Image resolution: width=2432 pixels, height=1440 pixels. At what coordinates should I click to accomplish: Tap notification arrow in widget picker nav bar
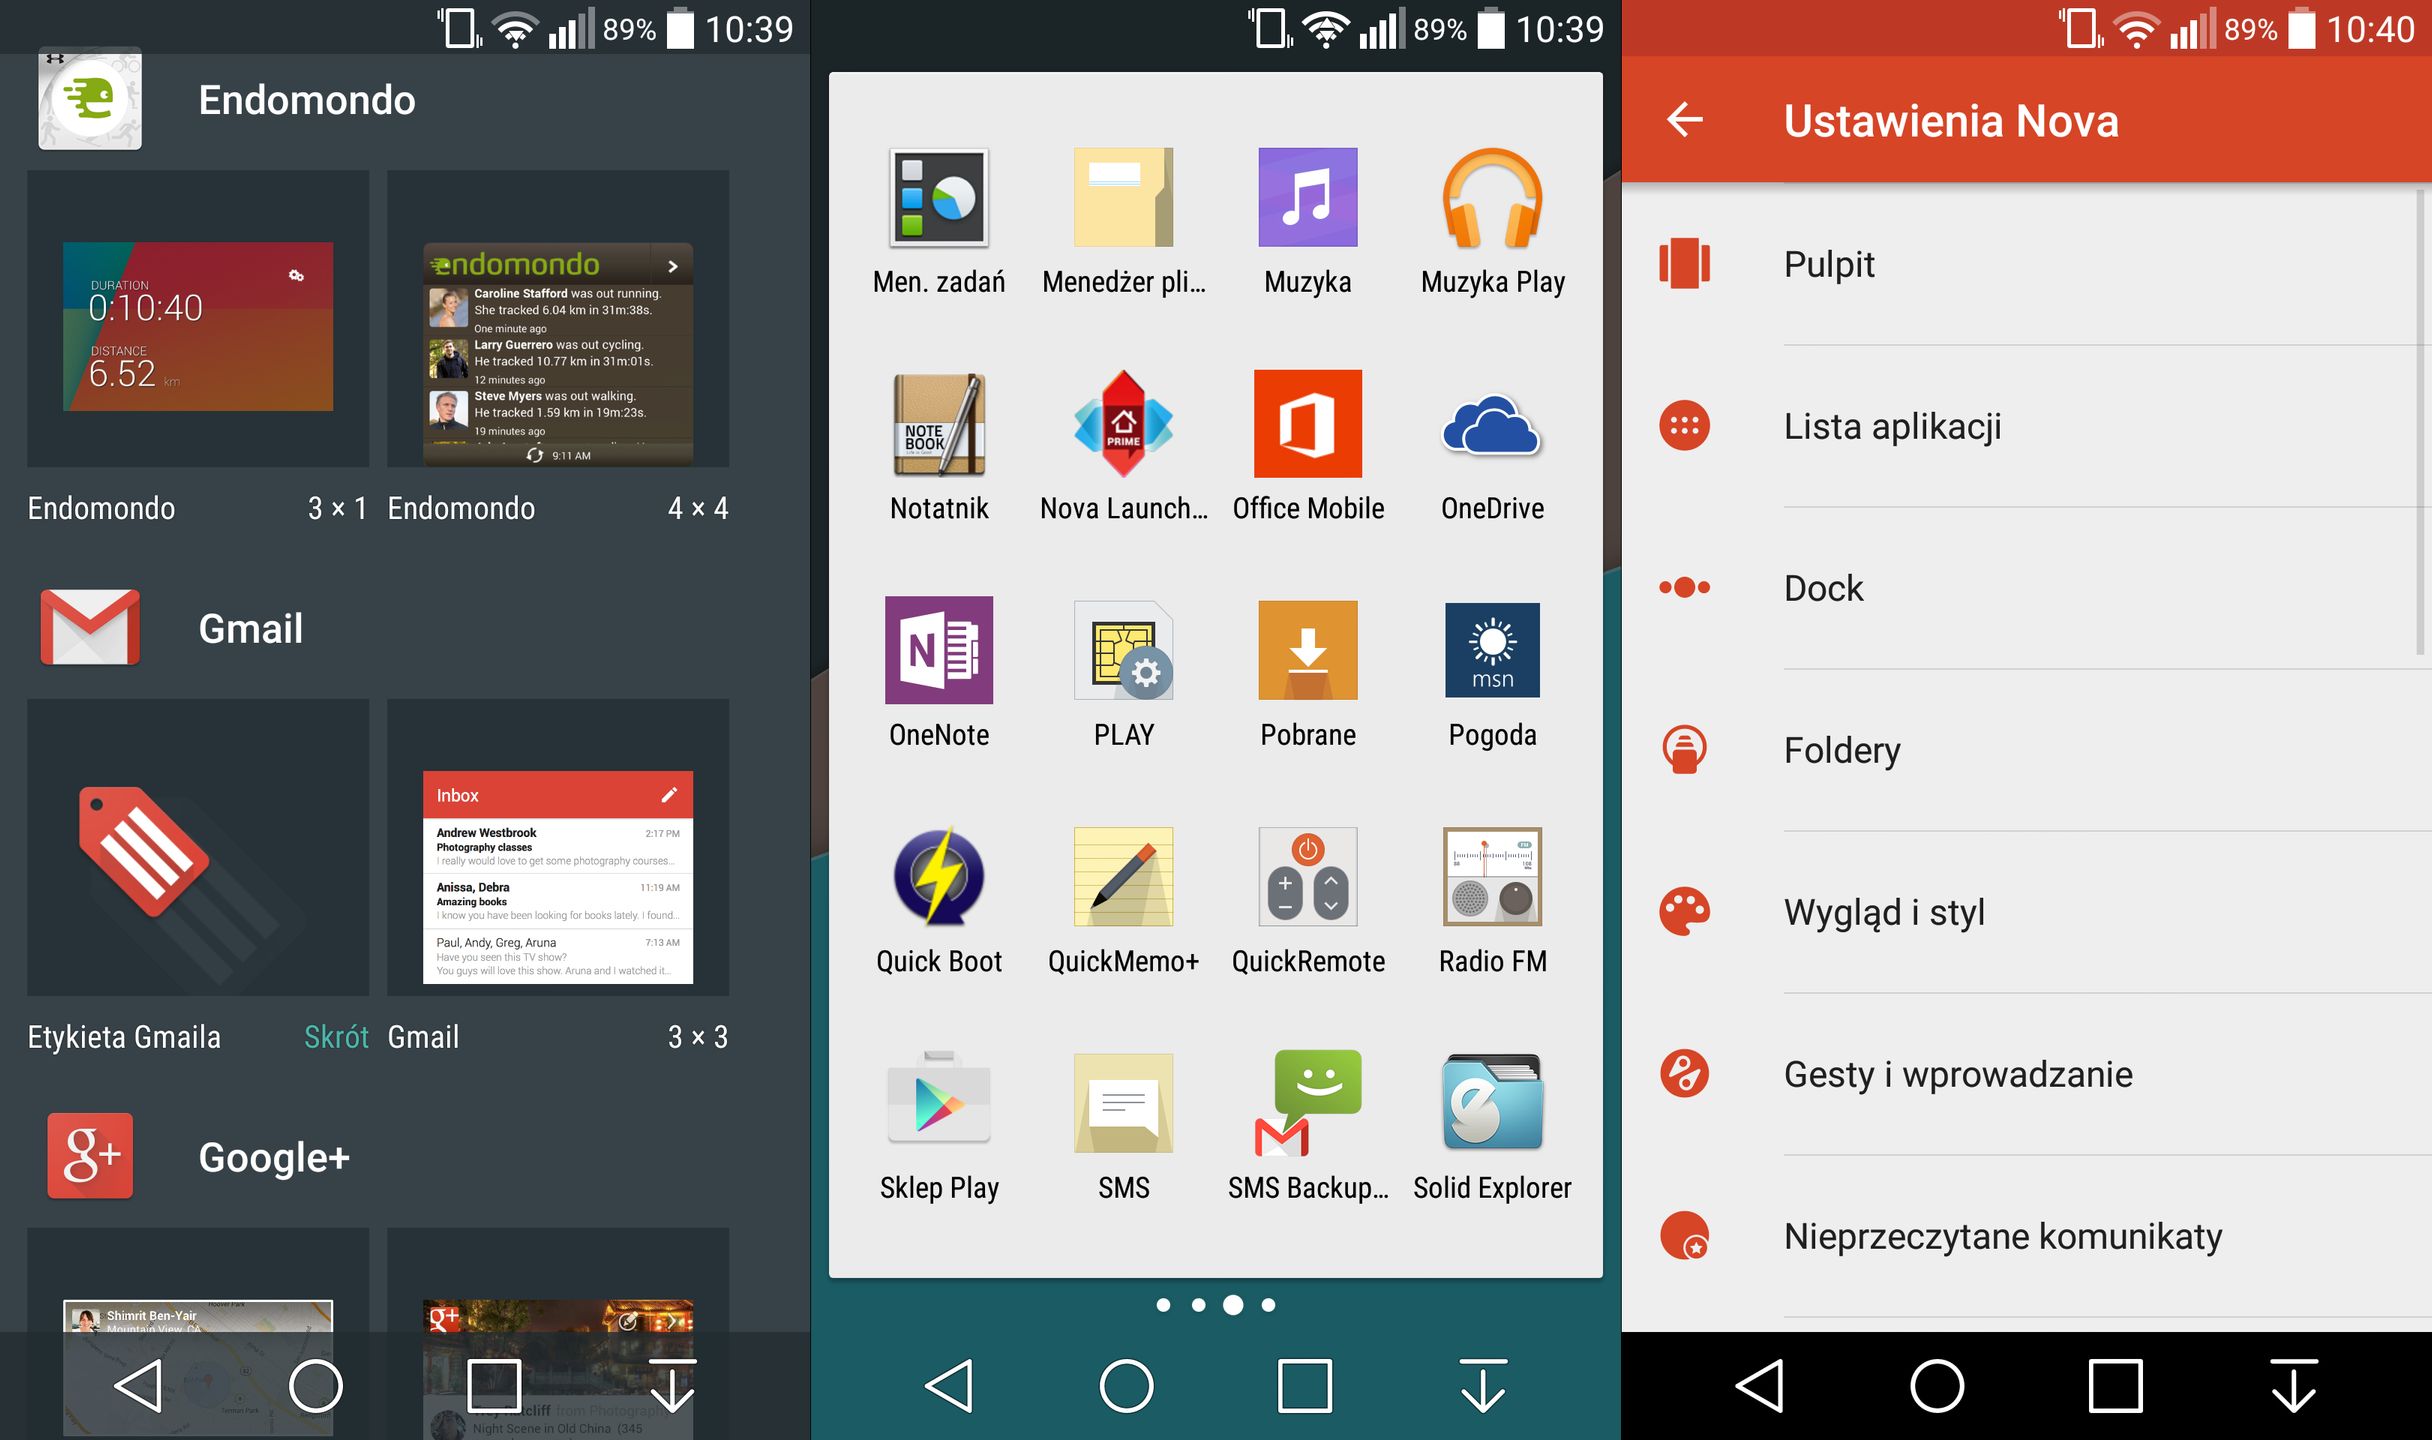pos(672,1385)
